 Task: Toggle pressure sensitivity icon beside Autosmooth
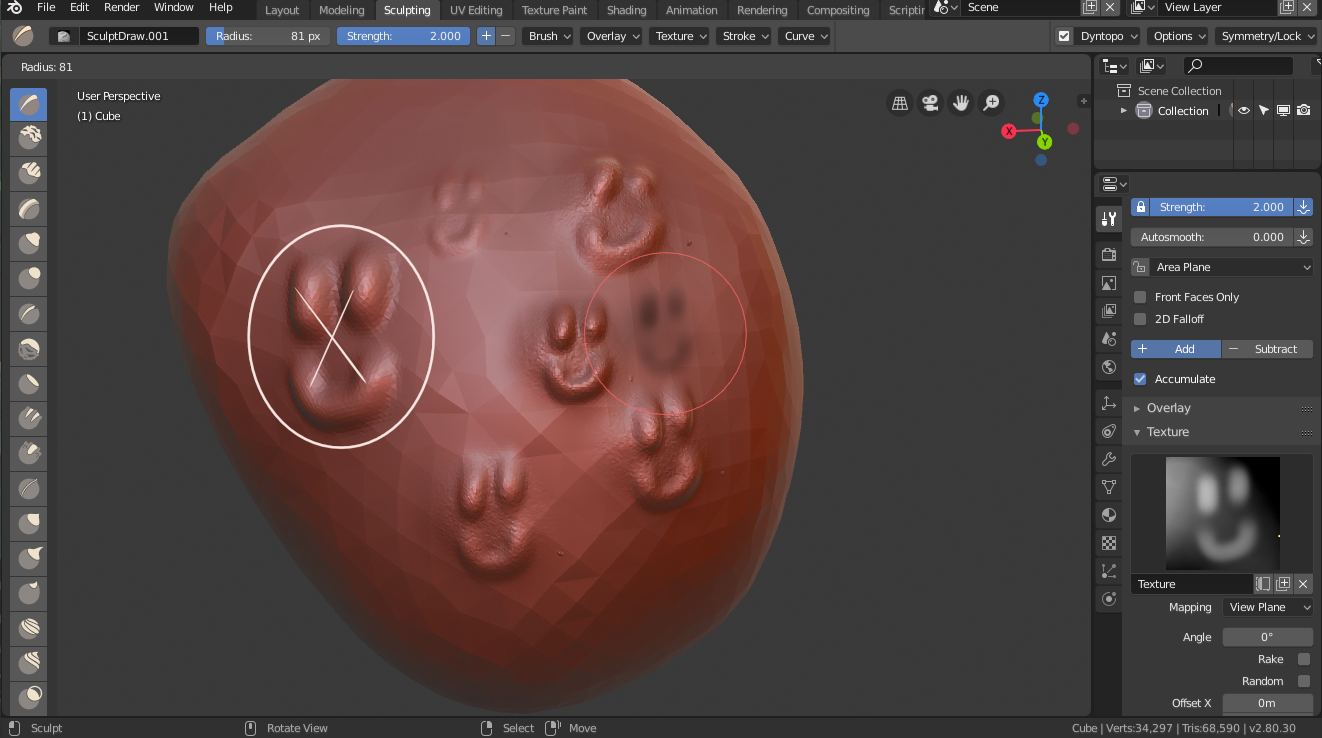[1303, 237]
